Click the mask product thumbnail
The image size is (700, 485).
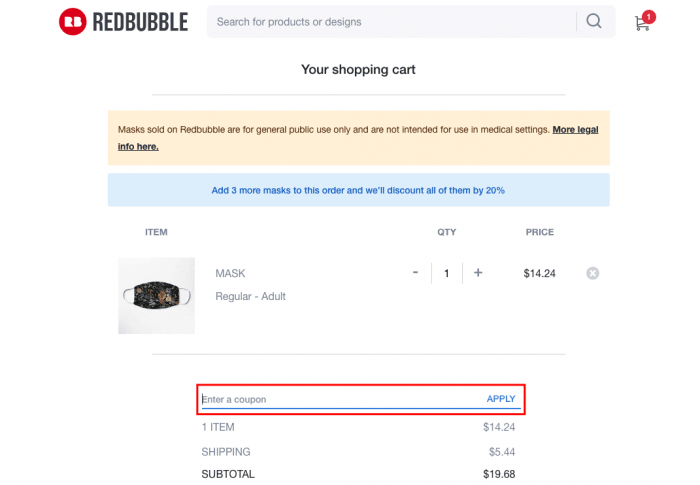(x=156, y=296)
